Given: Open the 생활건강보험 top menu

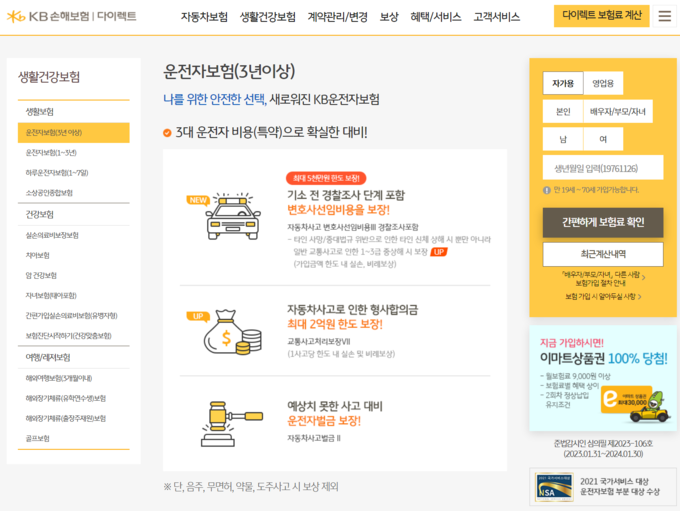Looking at the screenshot, I should (268, 17).
